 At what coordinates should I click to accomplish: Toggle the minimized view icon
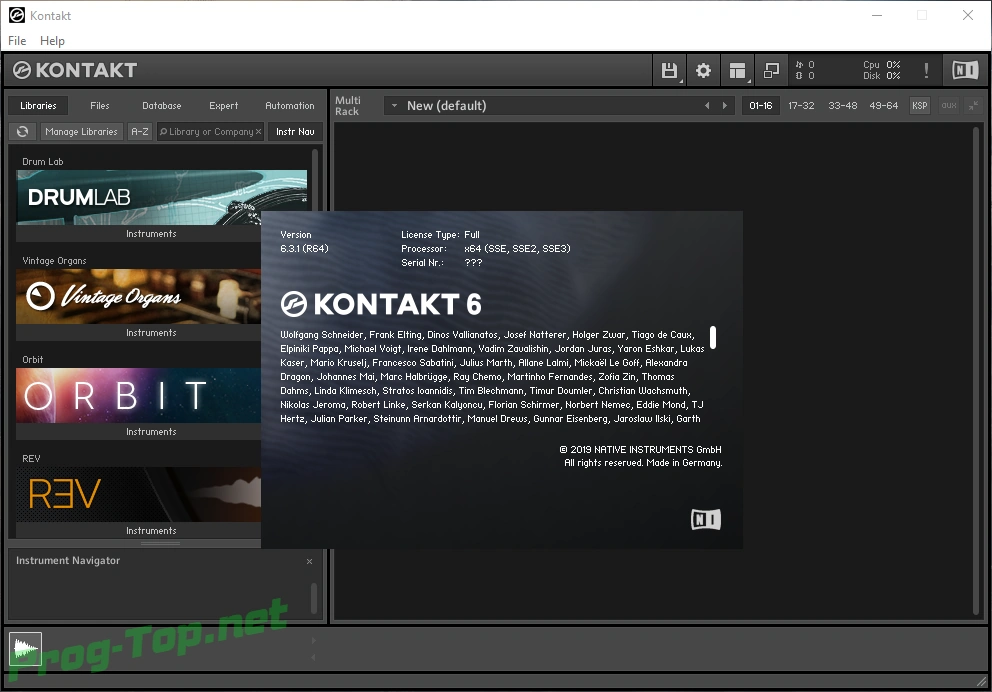pos(771,70)
